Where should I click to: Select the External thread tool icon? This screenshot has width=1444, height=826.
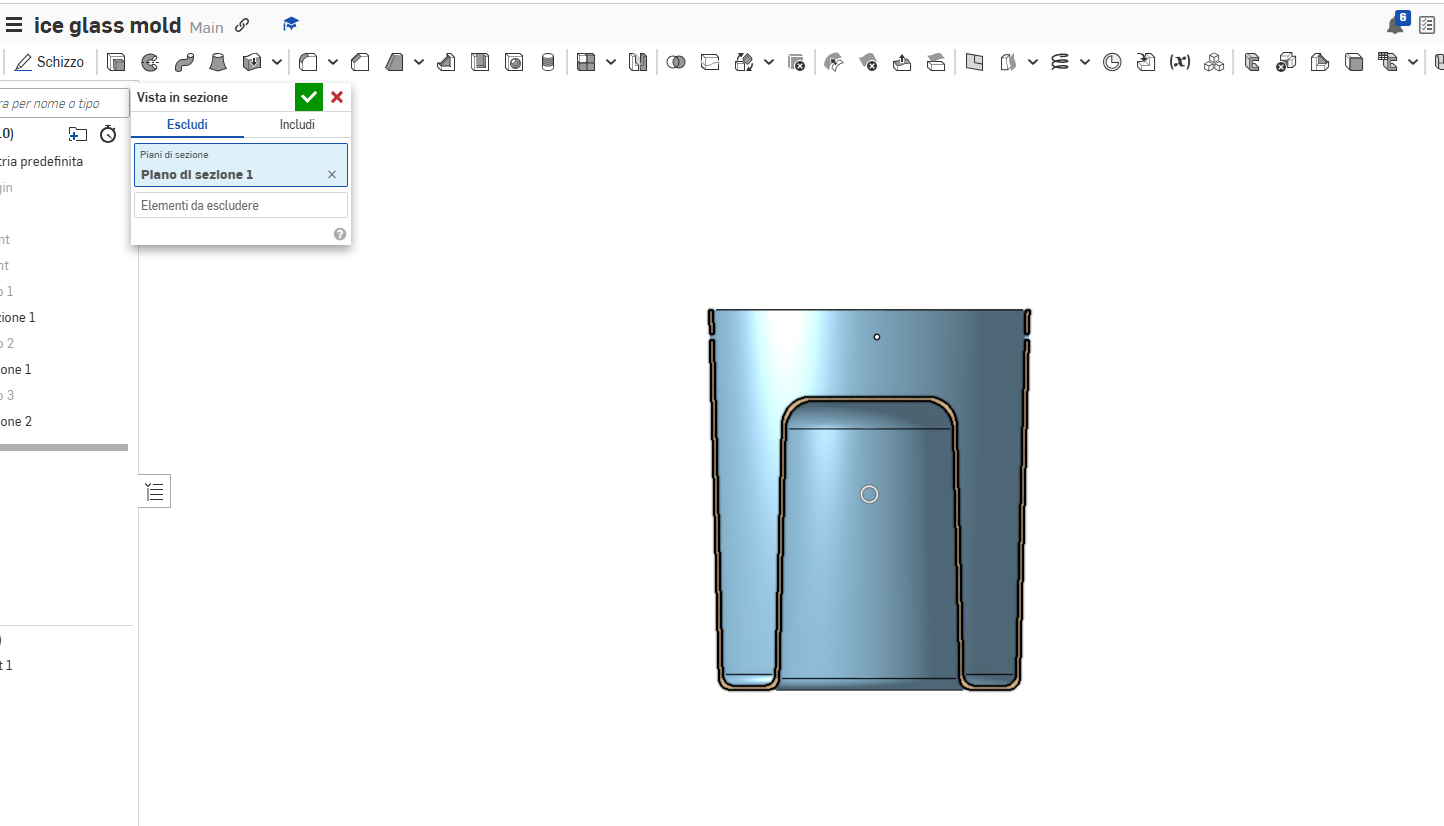[x=547, y=62]
